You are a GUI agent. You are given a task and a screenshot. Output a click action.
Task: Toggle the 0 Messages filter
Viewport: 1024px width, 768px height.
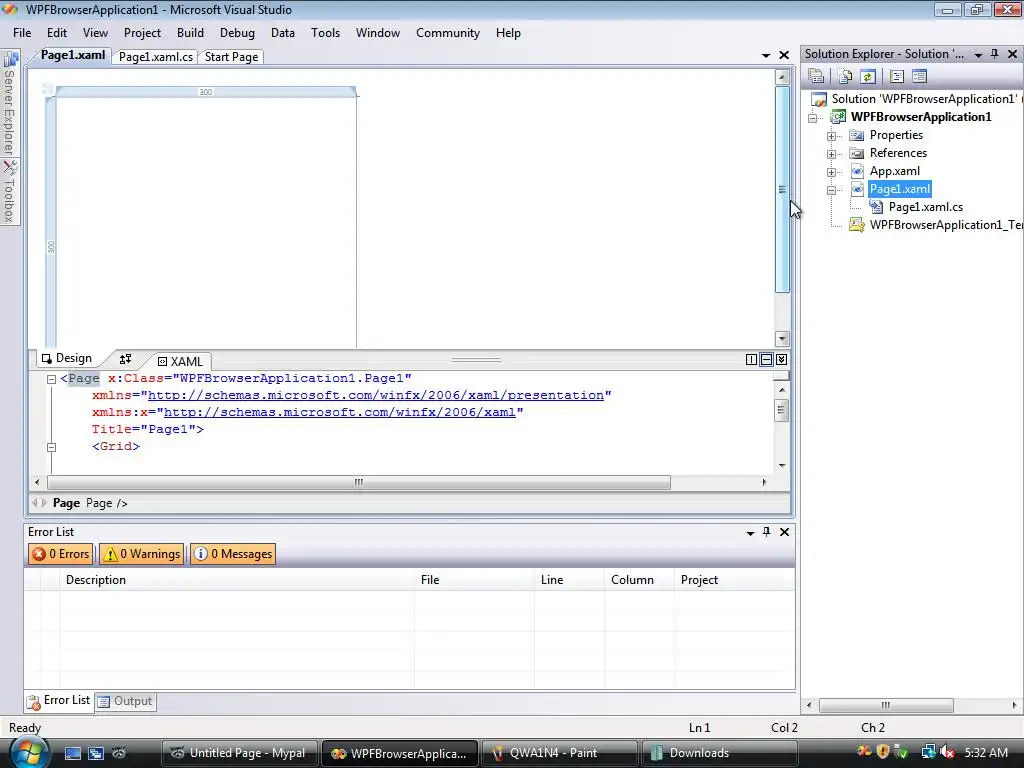(x=232, y=554)
